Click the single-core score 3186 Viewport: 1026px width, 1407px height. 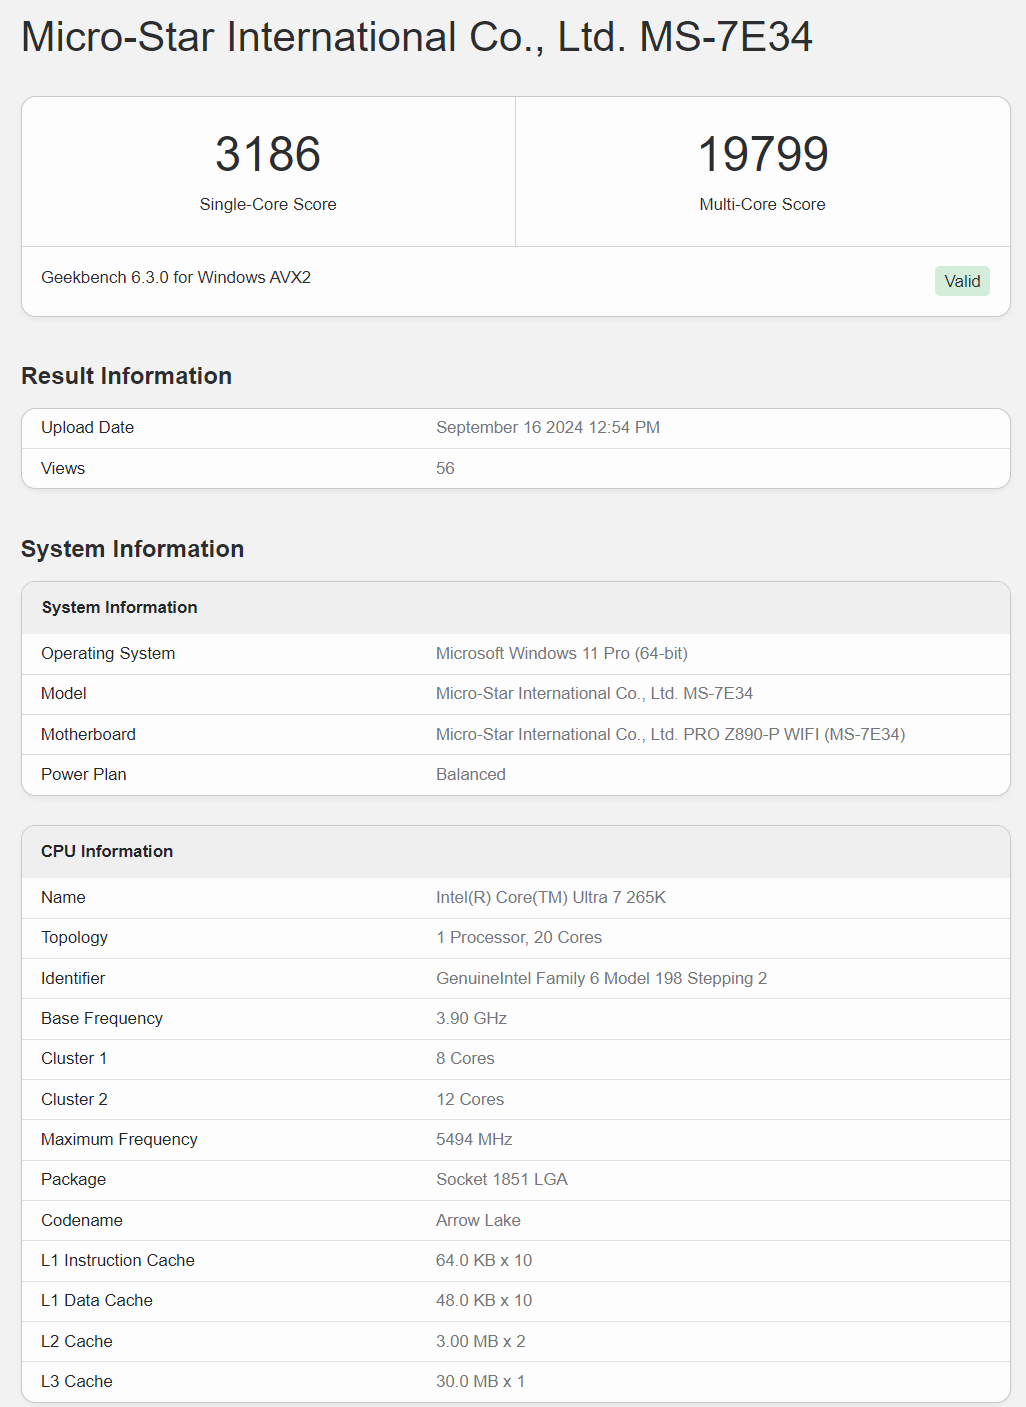pos(268,154)
